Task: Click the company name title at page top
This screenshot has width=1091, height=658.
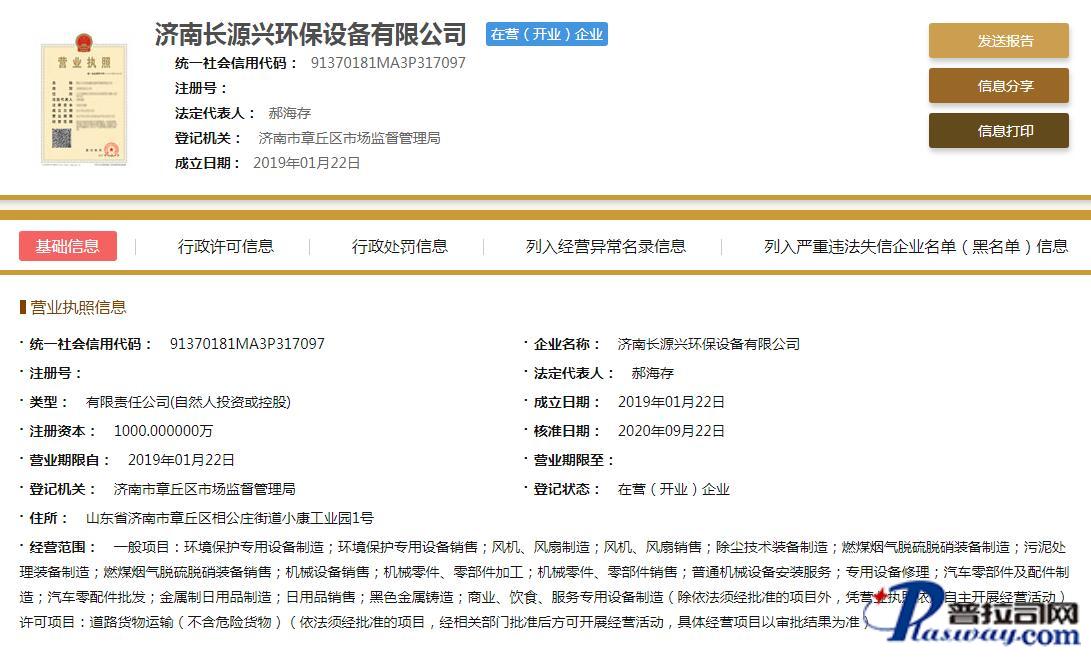Action: point(310,34)
